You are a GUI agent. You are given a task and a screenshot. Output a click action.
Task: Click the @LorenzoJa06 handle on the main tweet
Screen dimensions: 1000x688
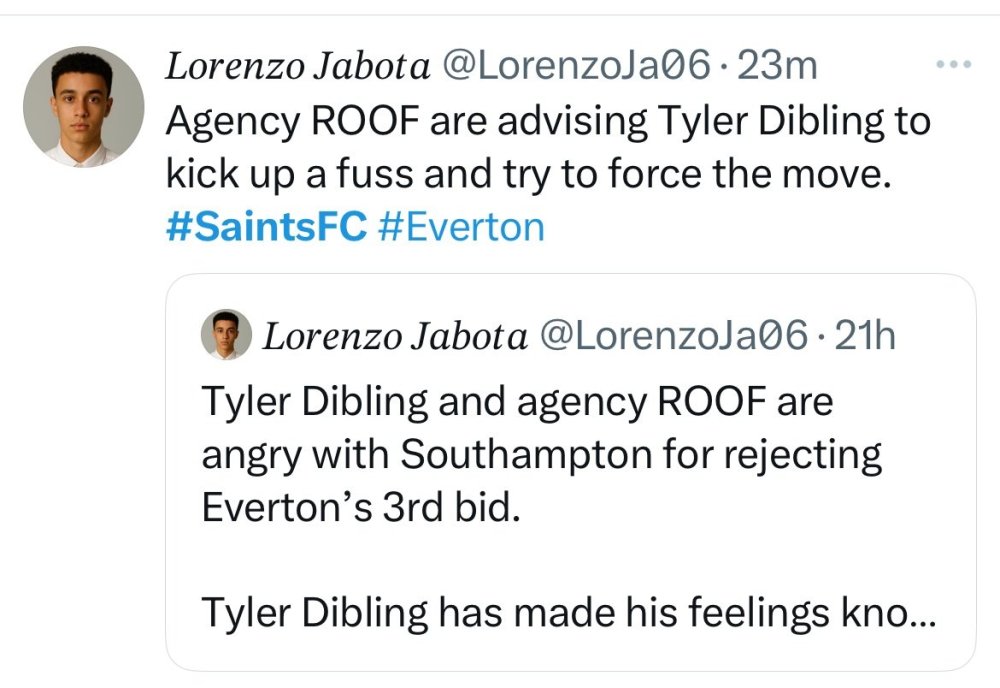[x=577, y=67]
